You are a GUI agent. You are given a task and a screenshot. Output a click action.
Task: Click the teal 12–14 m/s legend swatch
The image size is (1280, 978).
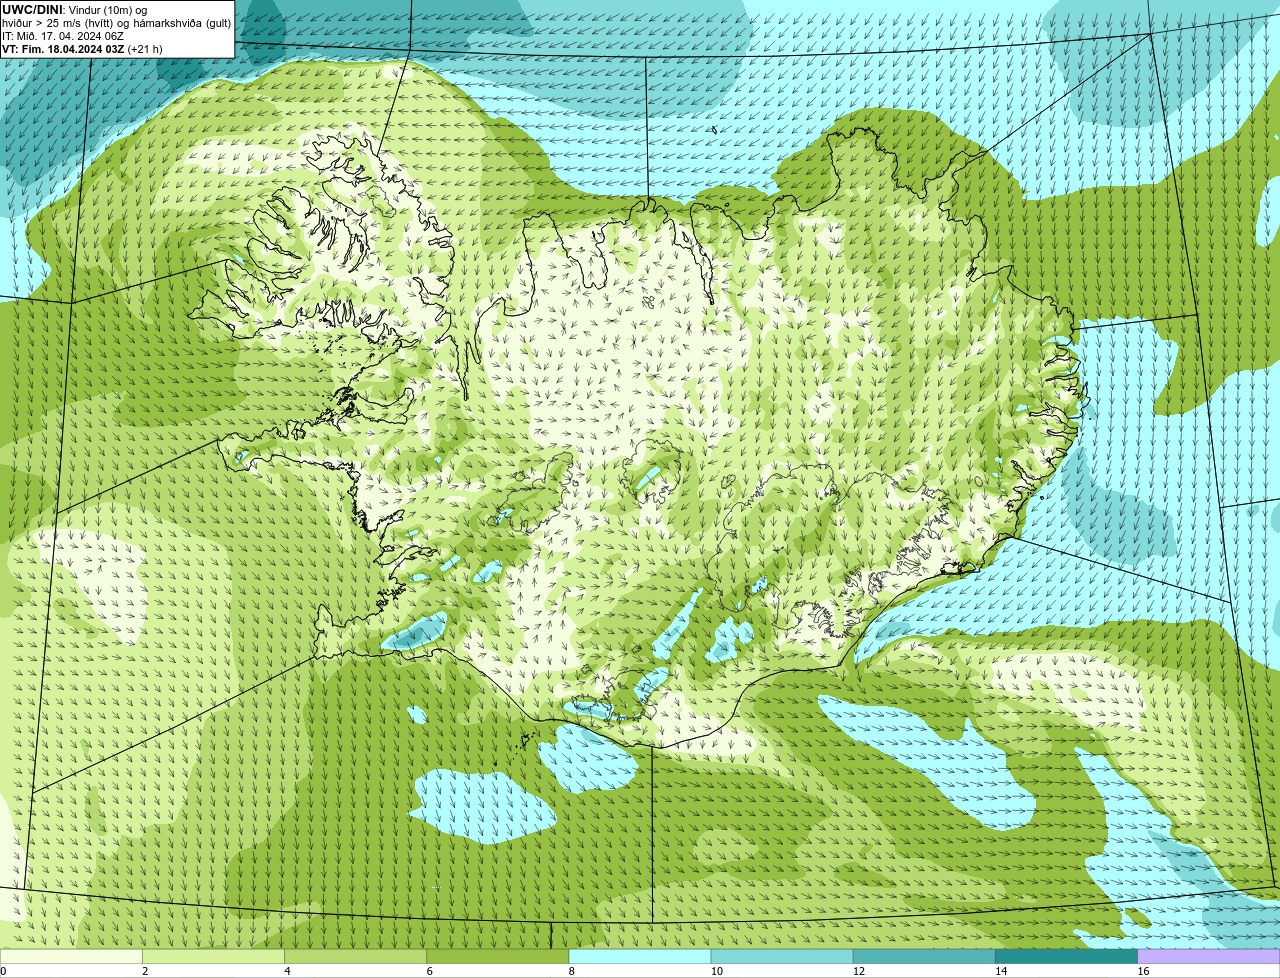924,956
